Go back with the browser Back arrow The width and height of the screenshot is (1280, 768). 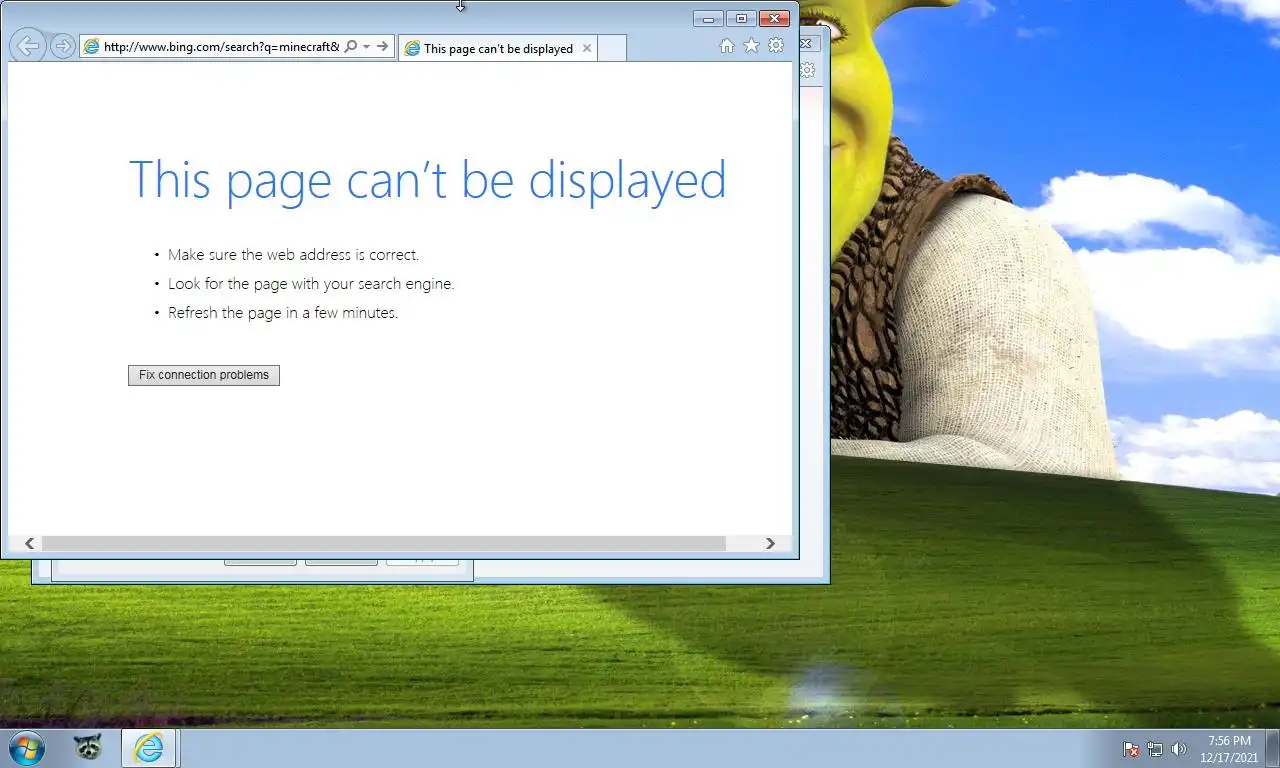[28, 45]
